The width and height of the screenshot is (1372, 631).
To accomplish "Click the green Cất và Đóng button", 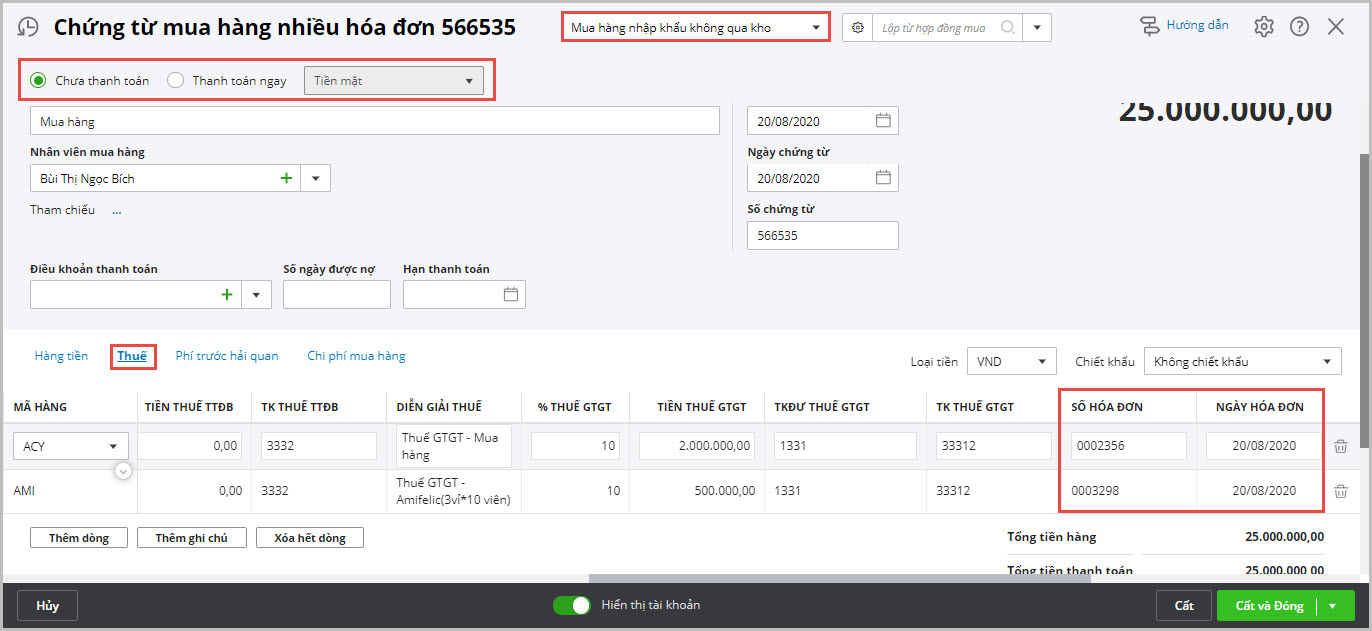I will [1269, 606].
